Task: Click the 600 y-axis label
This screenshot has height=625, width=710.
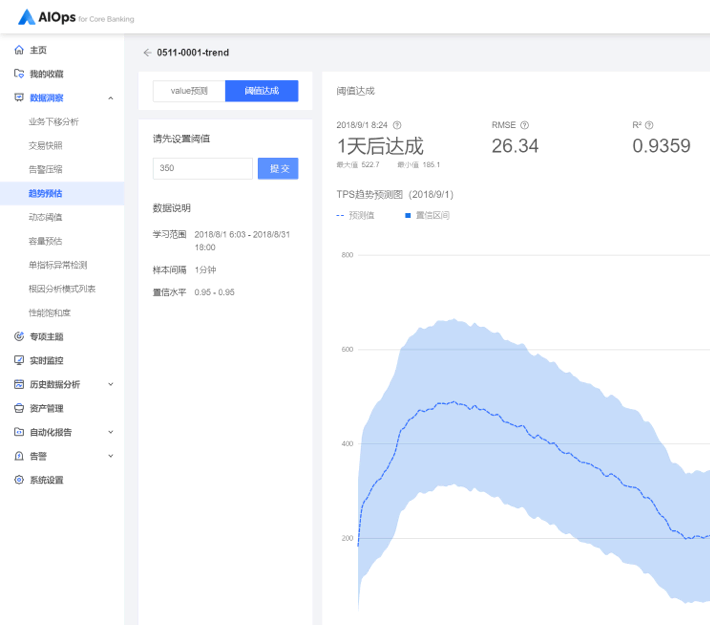Action: tap(347, 349)
